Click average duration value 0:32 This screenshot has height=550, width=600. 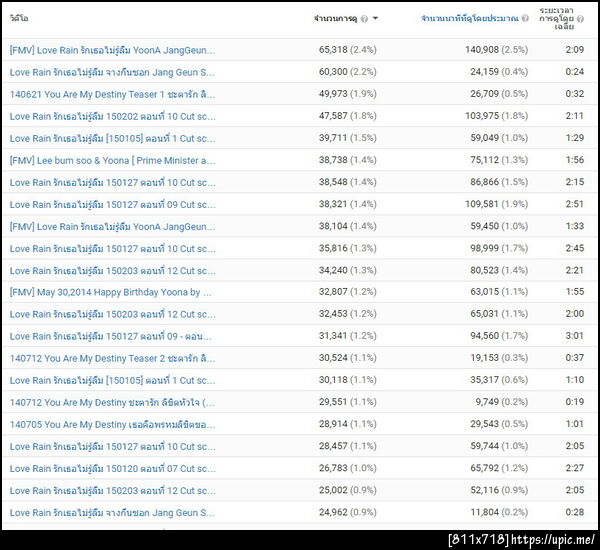(x=575, y=94)
